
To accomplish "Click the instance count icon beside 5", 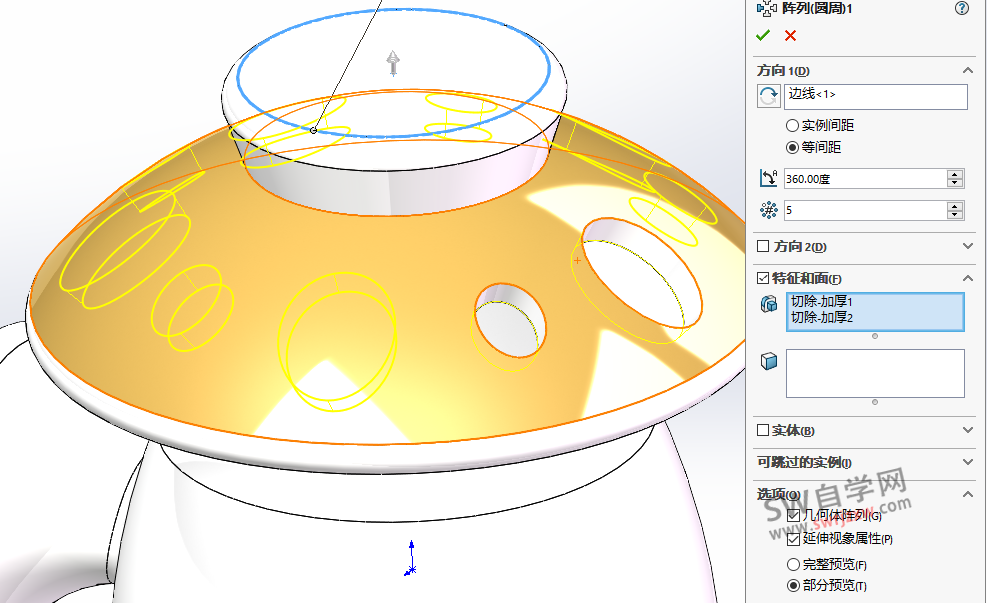I will pos(768,210).
